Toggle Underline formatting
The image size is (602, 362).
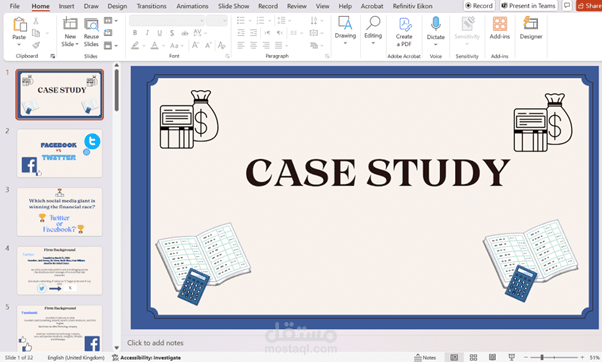pos(160,33)
